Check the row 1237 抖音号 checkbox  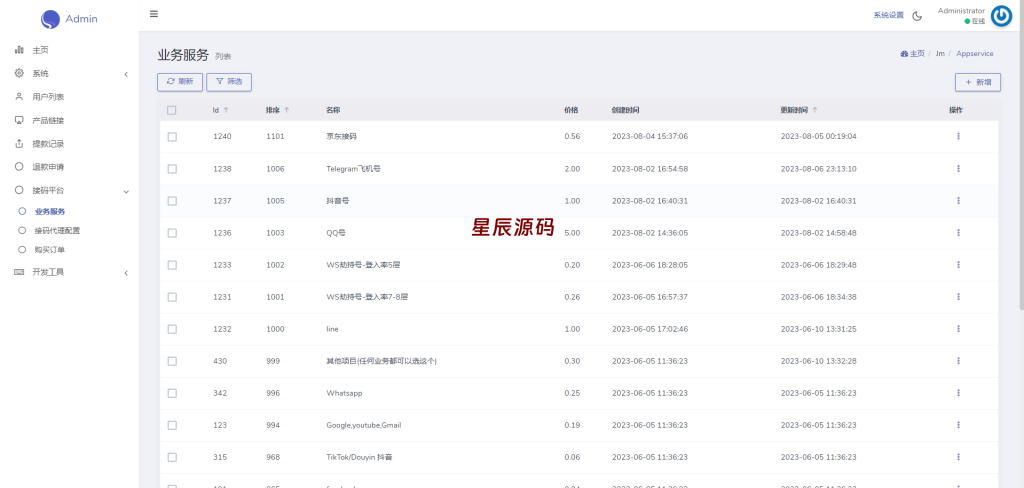pos(172,201)
